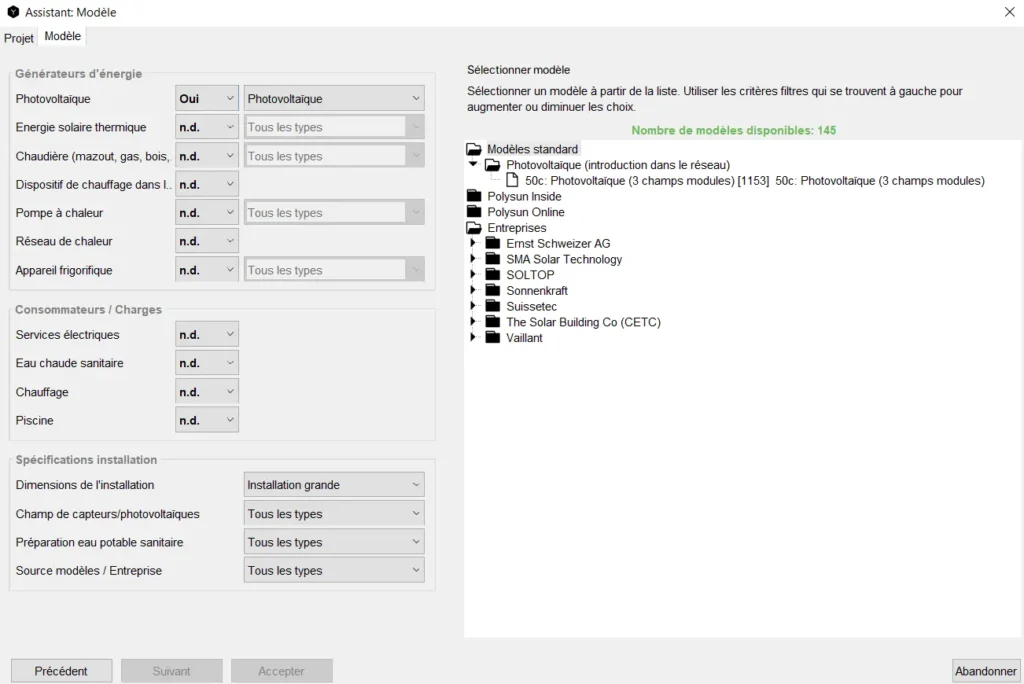Click the Modèles standard folder icon
The width and height of the screenshot is (1024, 684).
474,149
